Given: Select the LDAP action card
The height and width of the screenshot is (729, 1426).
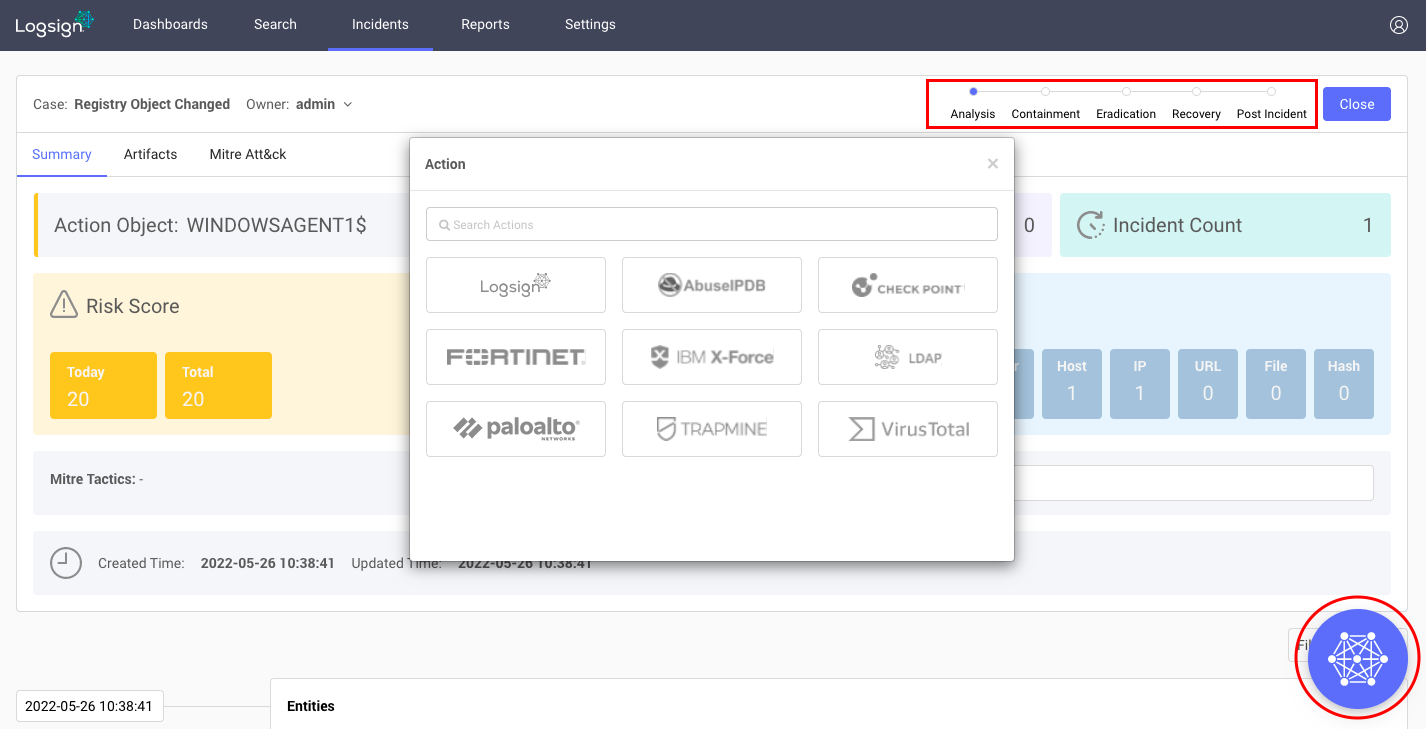Looking at the screenshot, I should click(908, 357).
